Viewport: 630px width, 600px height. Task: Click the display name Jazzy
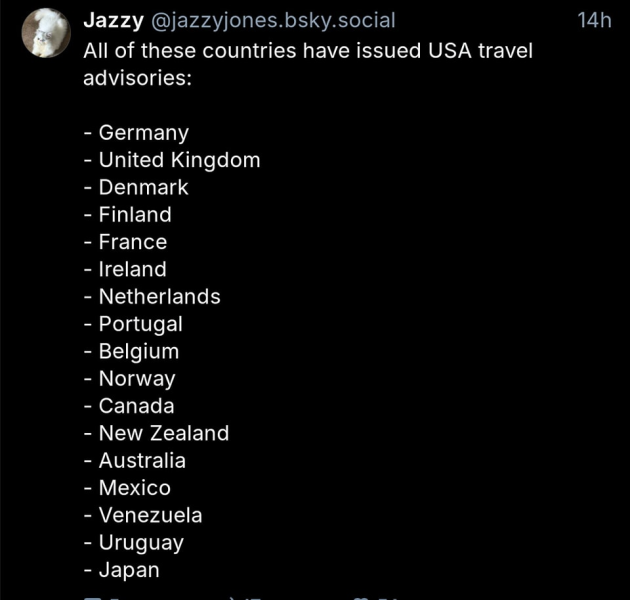click(x=112, y=20)
